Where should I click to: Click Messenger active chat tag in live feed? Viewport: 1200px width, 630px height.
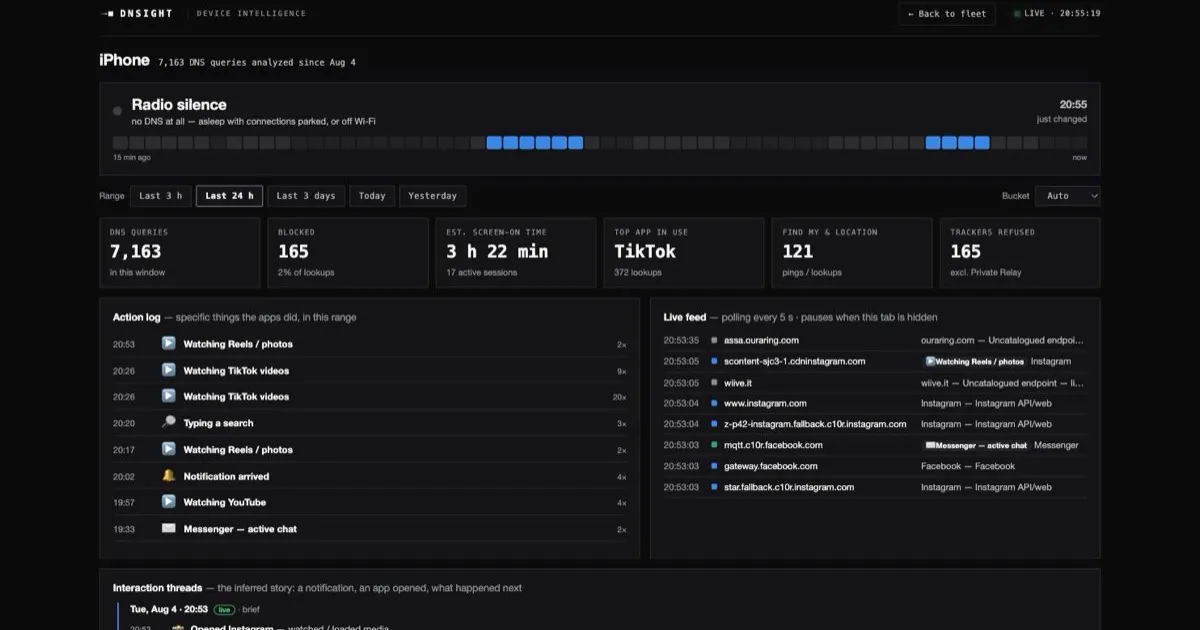[x=975, y=445]
